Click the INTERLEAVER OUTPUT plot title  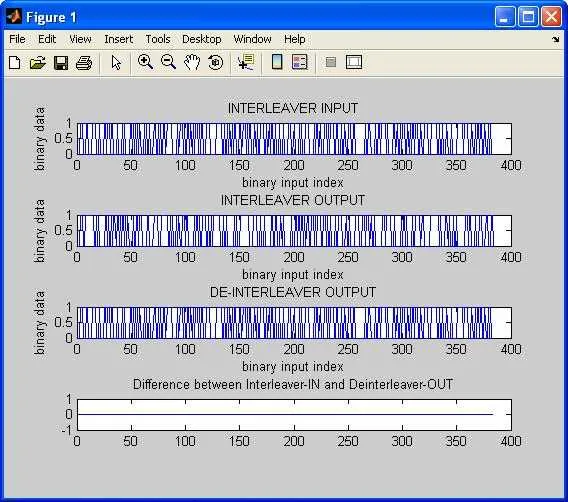click(293, 200)
